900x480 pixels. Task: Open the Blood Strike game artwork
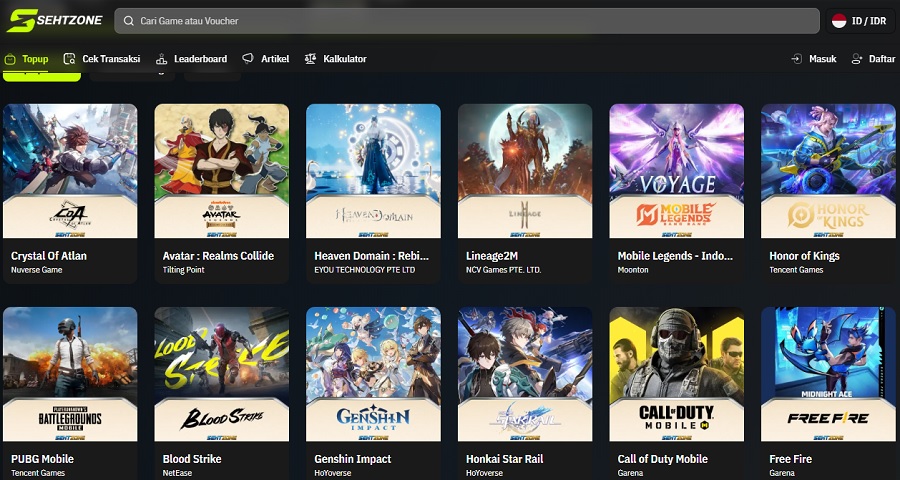pos(222,374)
